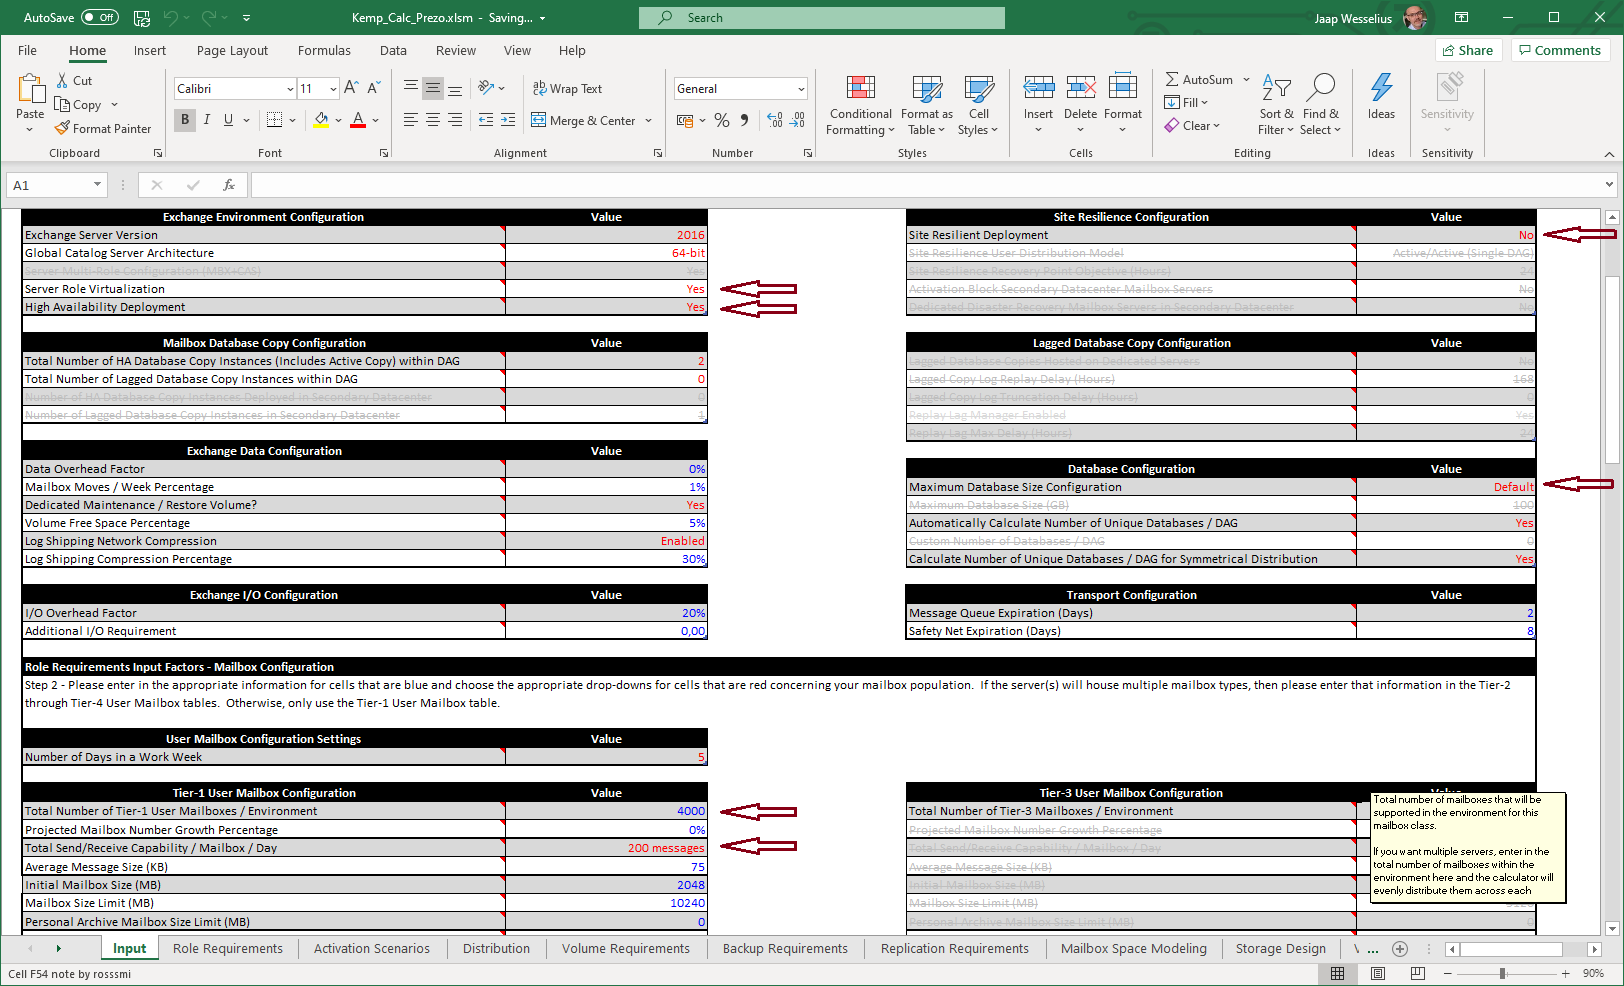Add a new worksheet with the plus button
Image resolution: width=1624 pixels, height=986 pixels.
1400,949
